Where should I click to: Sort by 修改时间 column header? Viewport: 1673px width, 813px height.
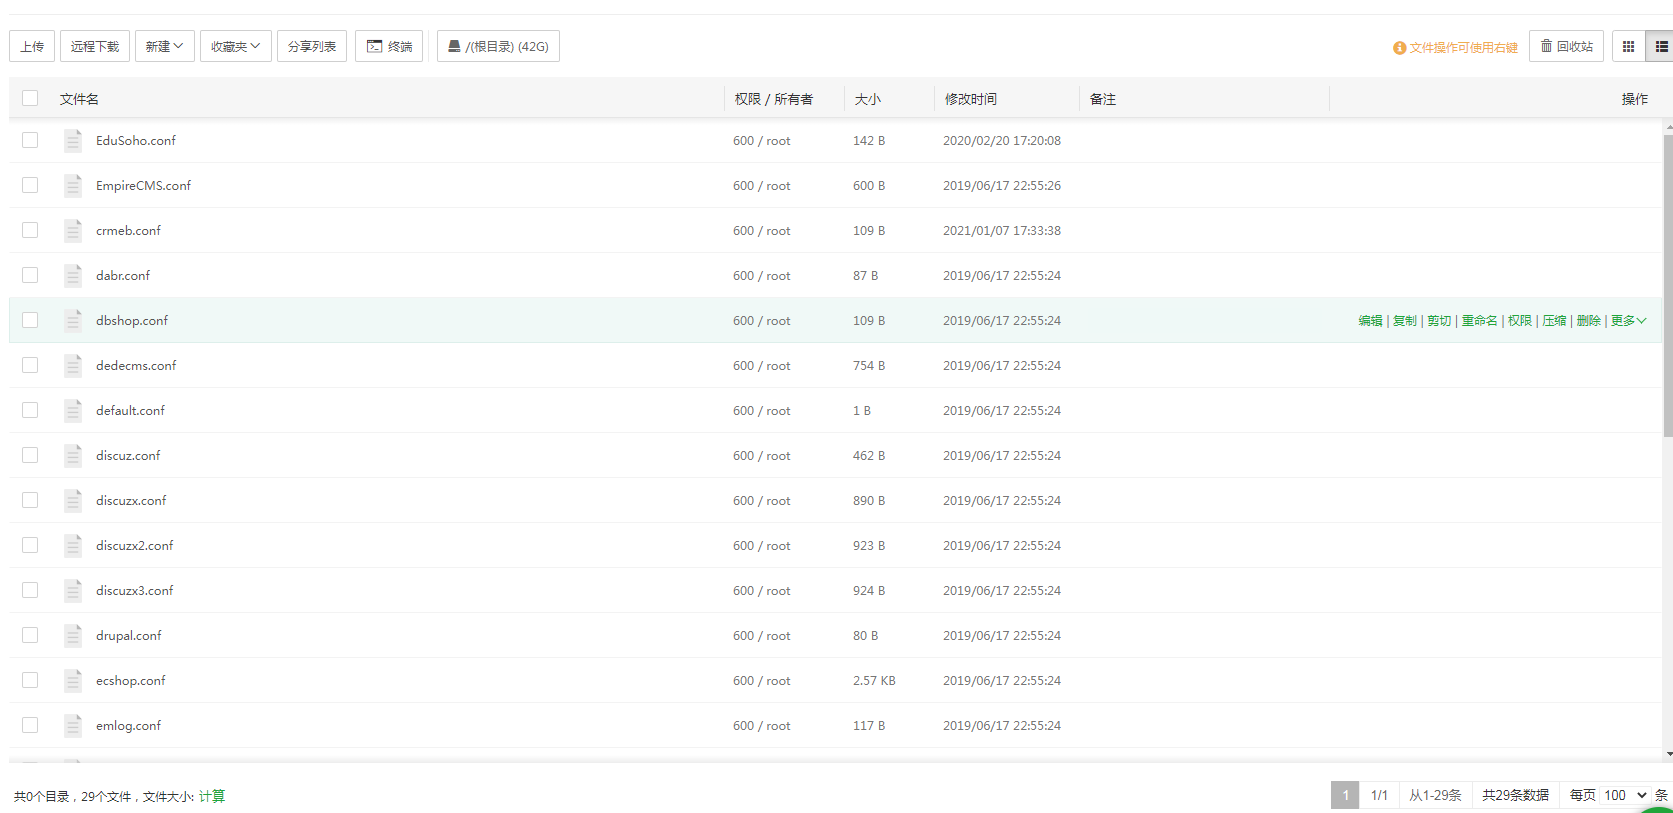(x=970, y=99)
